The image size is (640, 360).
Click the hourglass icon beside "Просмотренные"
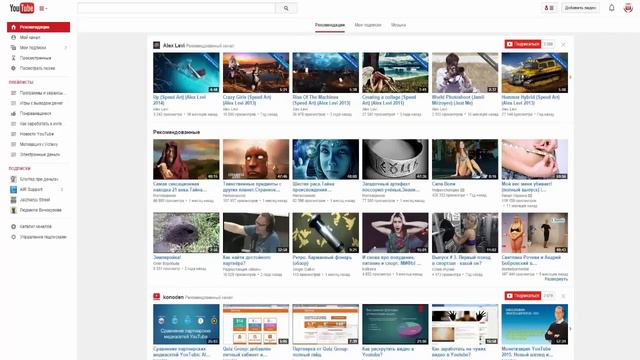click(13, 58)
